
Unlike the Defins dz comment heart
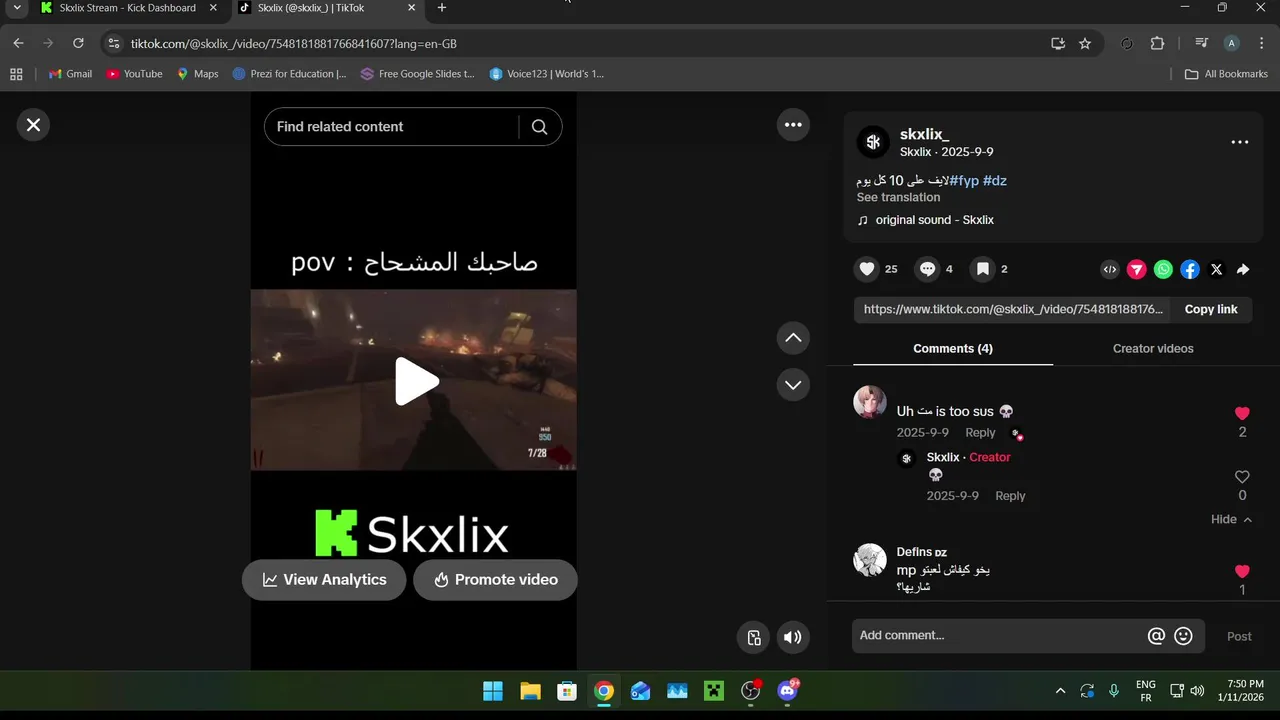pyautogui.click(x=1242, y=572)
